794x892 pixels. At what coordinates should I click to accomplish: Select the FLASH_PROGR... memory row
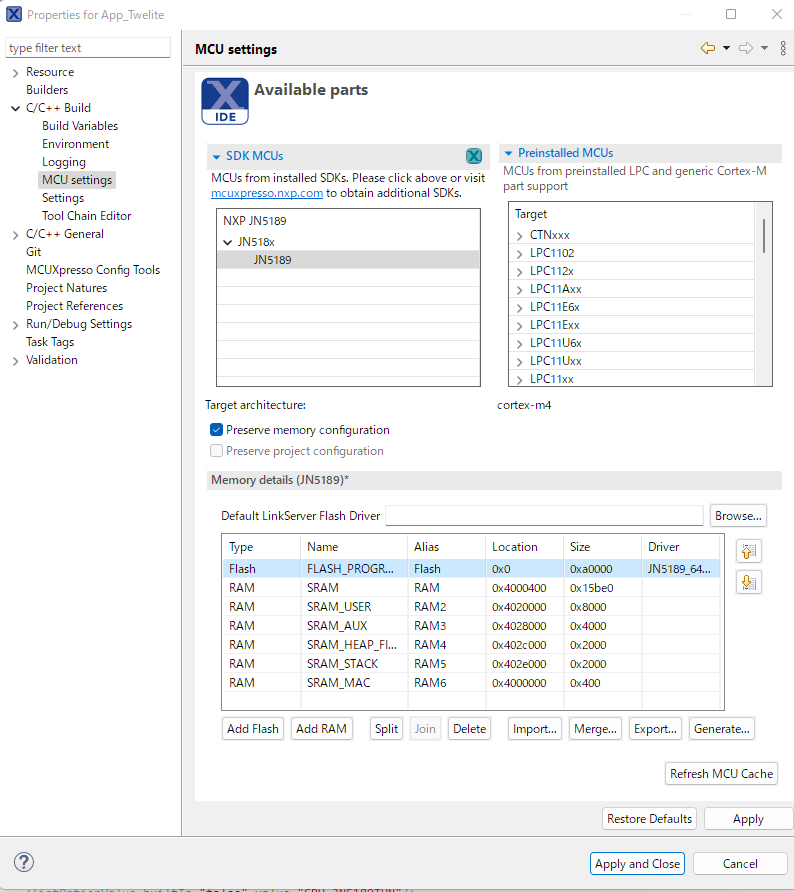pyautogui.click(x=471, y=568)
